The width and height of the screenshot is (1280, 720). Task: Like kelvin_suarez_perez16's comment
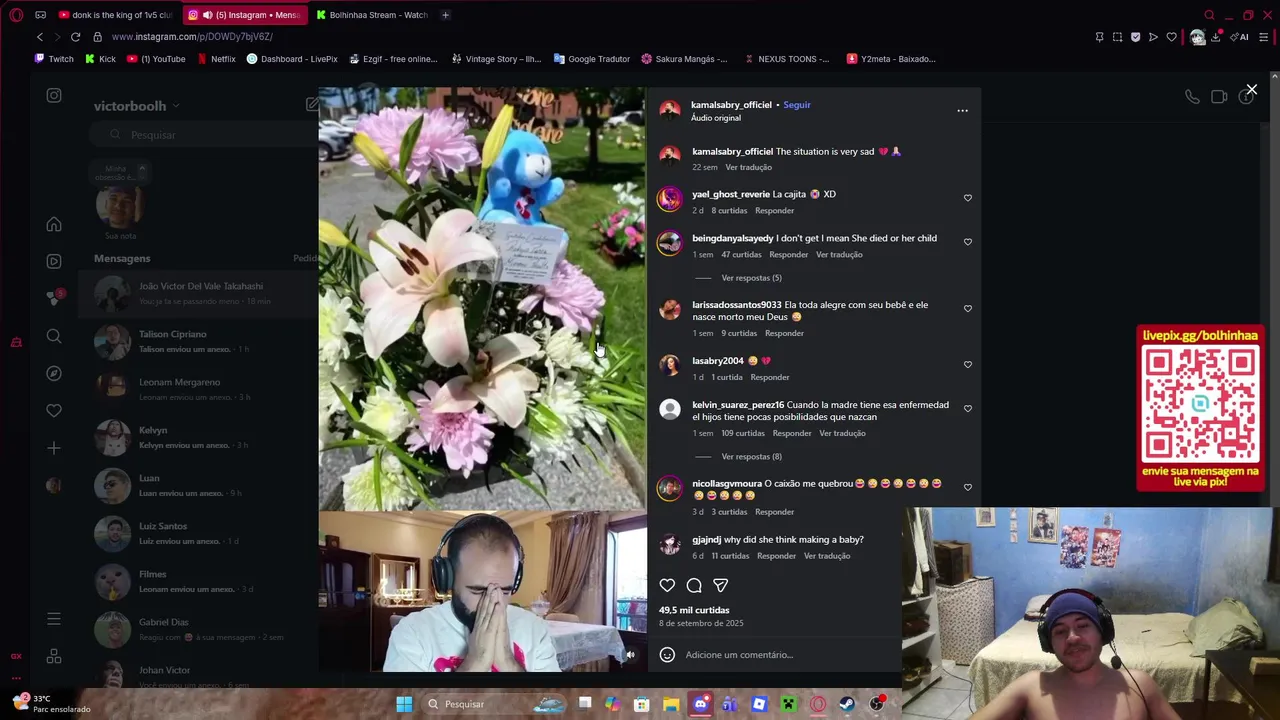click(967, 408)
